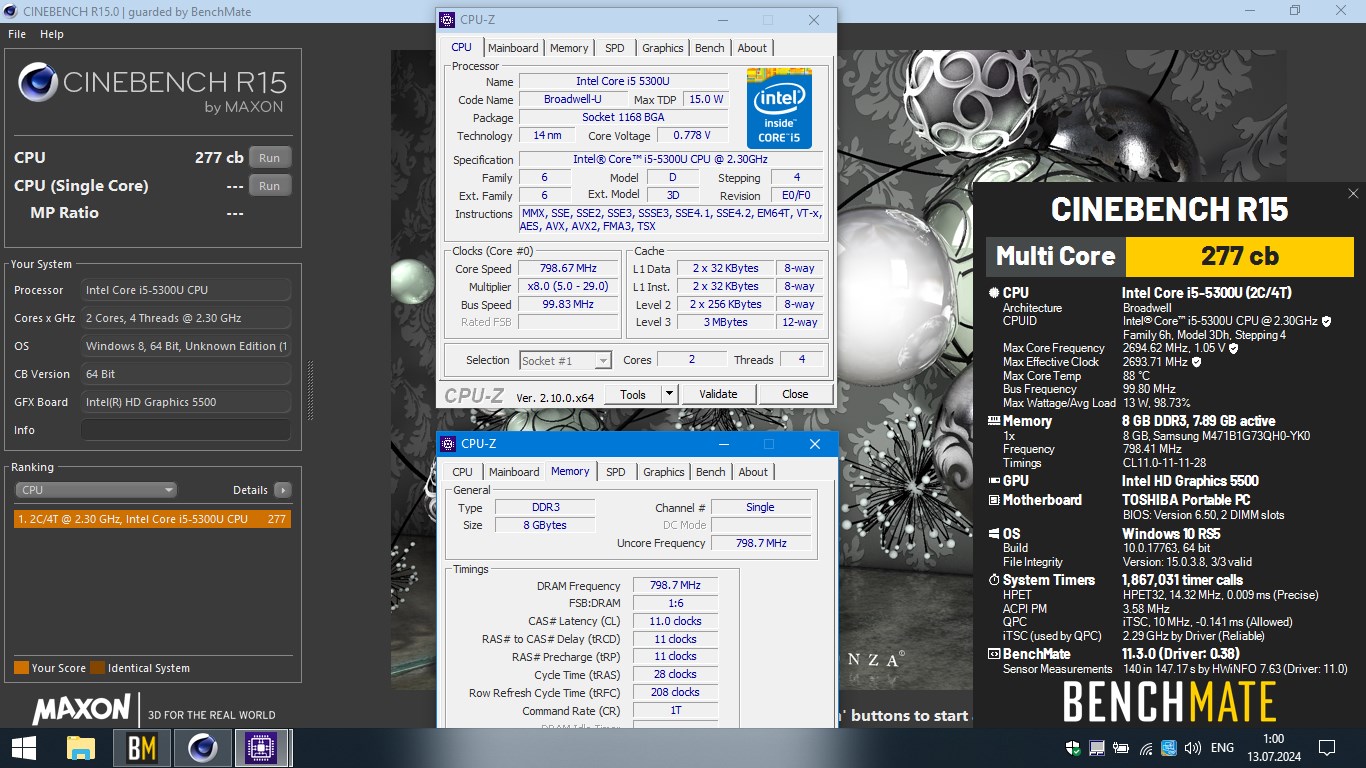Click the GFX Board field HD Graphics 5500
The width and height of the screenshot is (1366, 768).
(186, 402)
